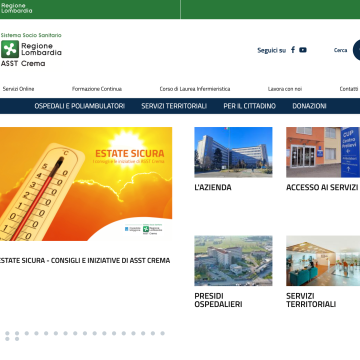The height and width of the screenshot is (360, 360).
Task: Open the Ospedali e Poliambulatori menu
Action: click(x=80, y=106)
